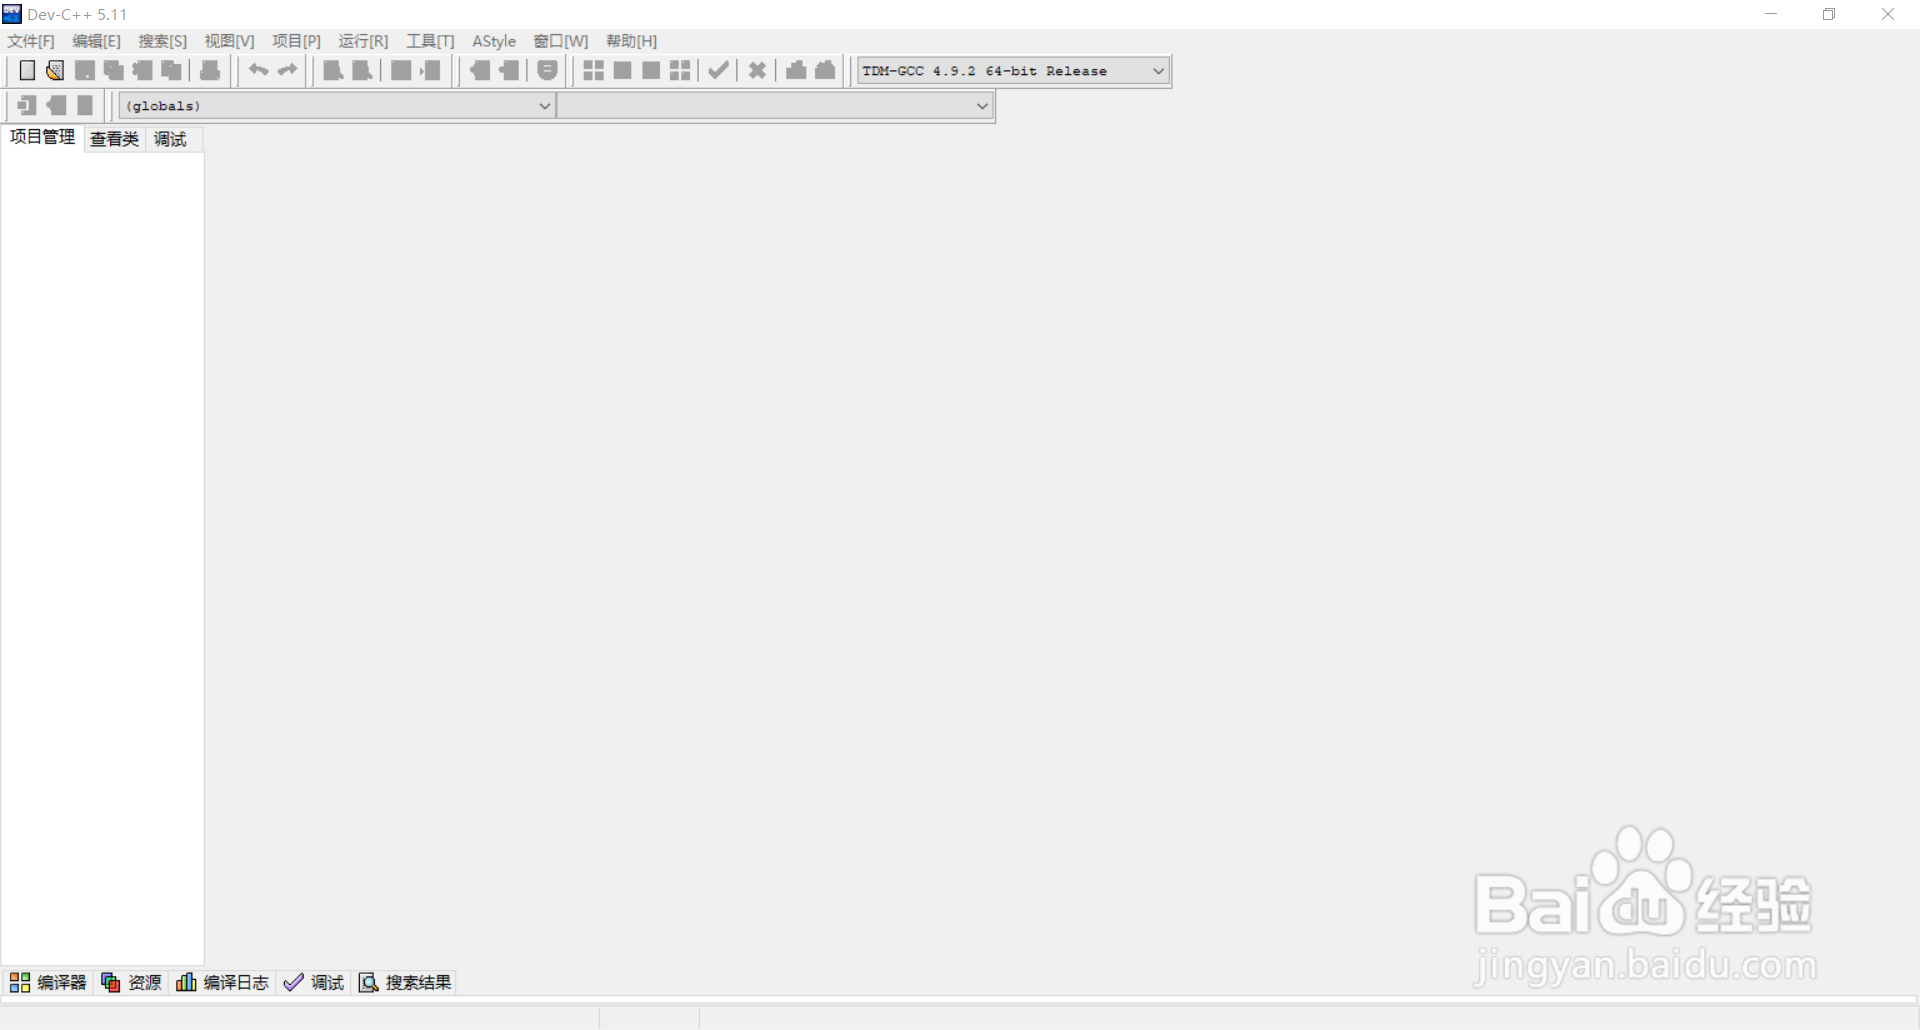Click the Dev-C++ application title icon
This screenshot has width=1920, height=1030.
12,14
